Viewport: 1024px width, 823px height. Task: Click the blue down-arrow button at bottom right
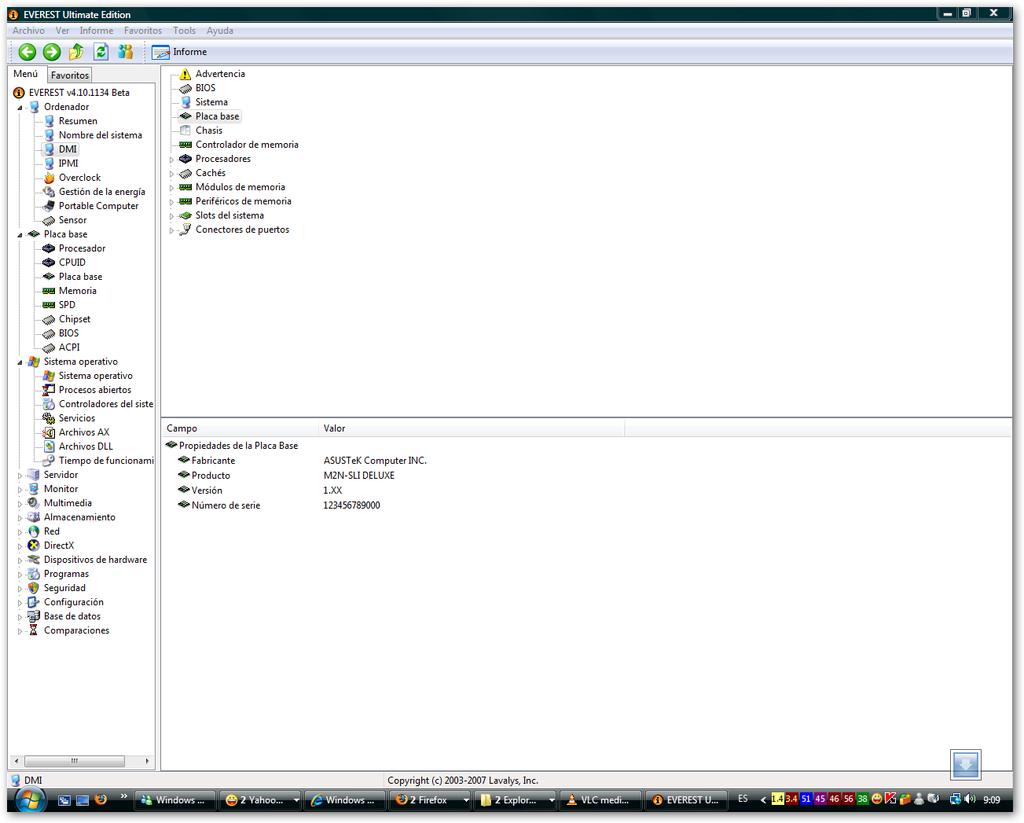(x=966, y=764)
